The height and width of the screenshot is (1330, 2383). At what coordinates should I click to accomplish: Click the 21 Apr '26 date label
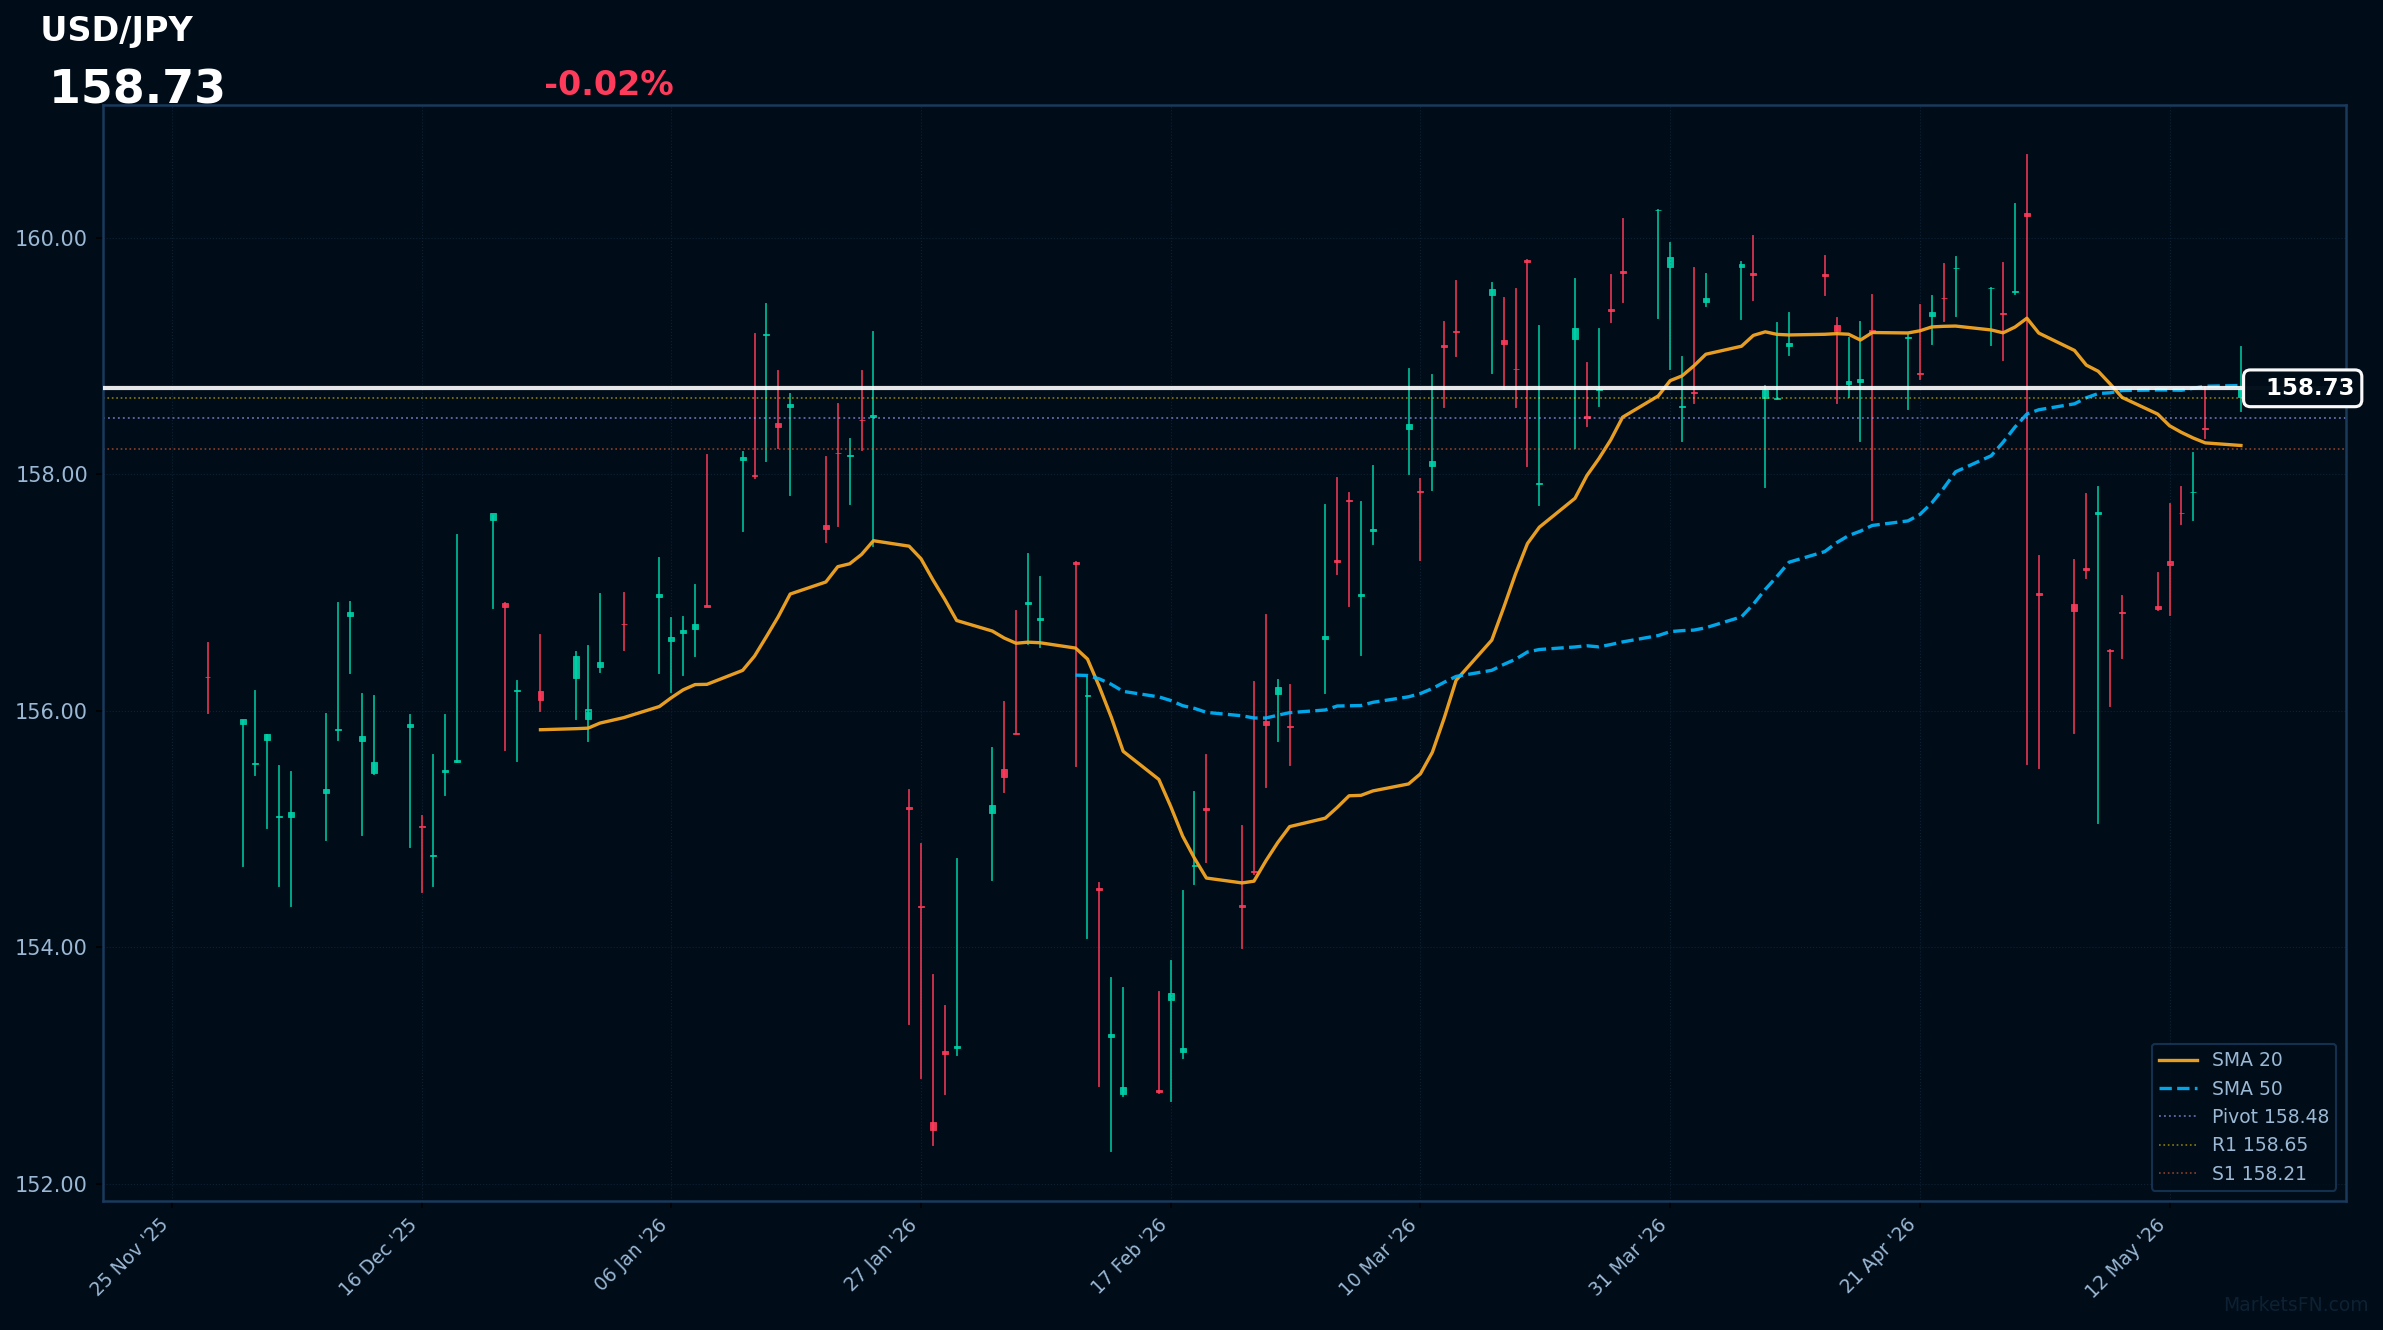coord(1878,1255)
